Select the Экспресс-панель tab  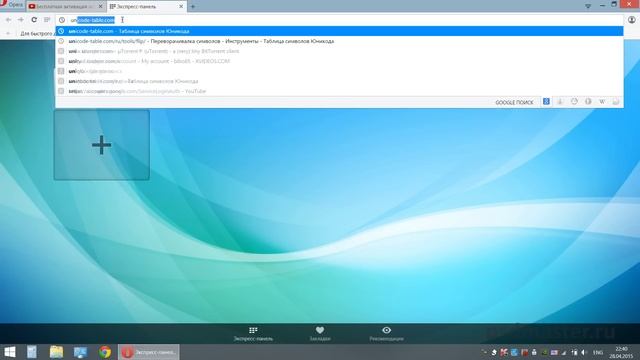[x=143, y=7]
